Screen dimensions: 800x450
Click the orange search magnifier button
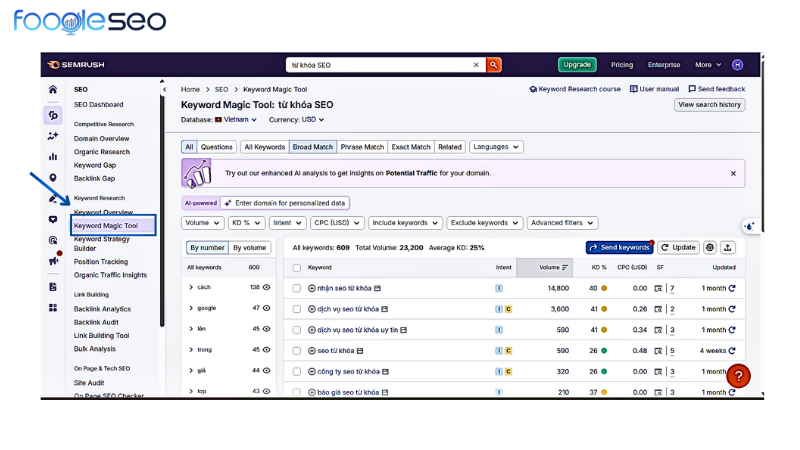point(493,65)
